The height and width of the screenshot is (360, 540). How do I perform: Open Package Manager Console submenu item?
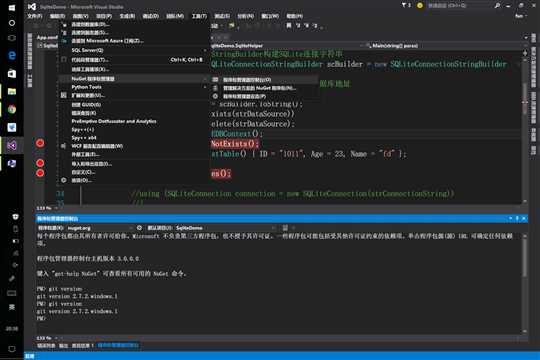coord(264,80)
